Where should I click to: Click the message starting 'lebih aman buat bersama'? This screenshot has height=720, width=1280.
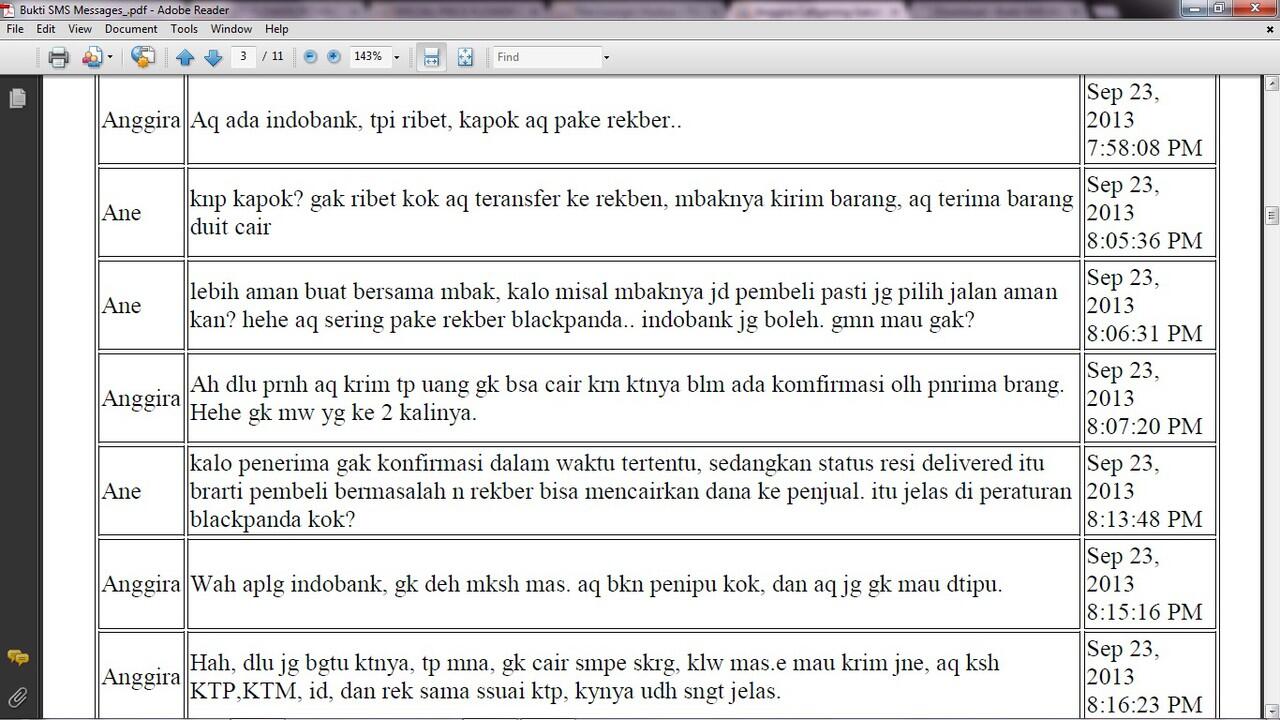tap(624, 306)
